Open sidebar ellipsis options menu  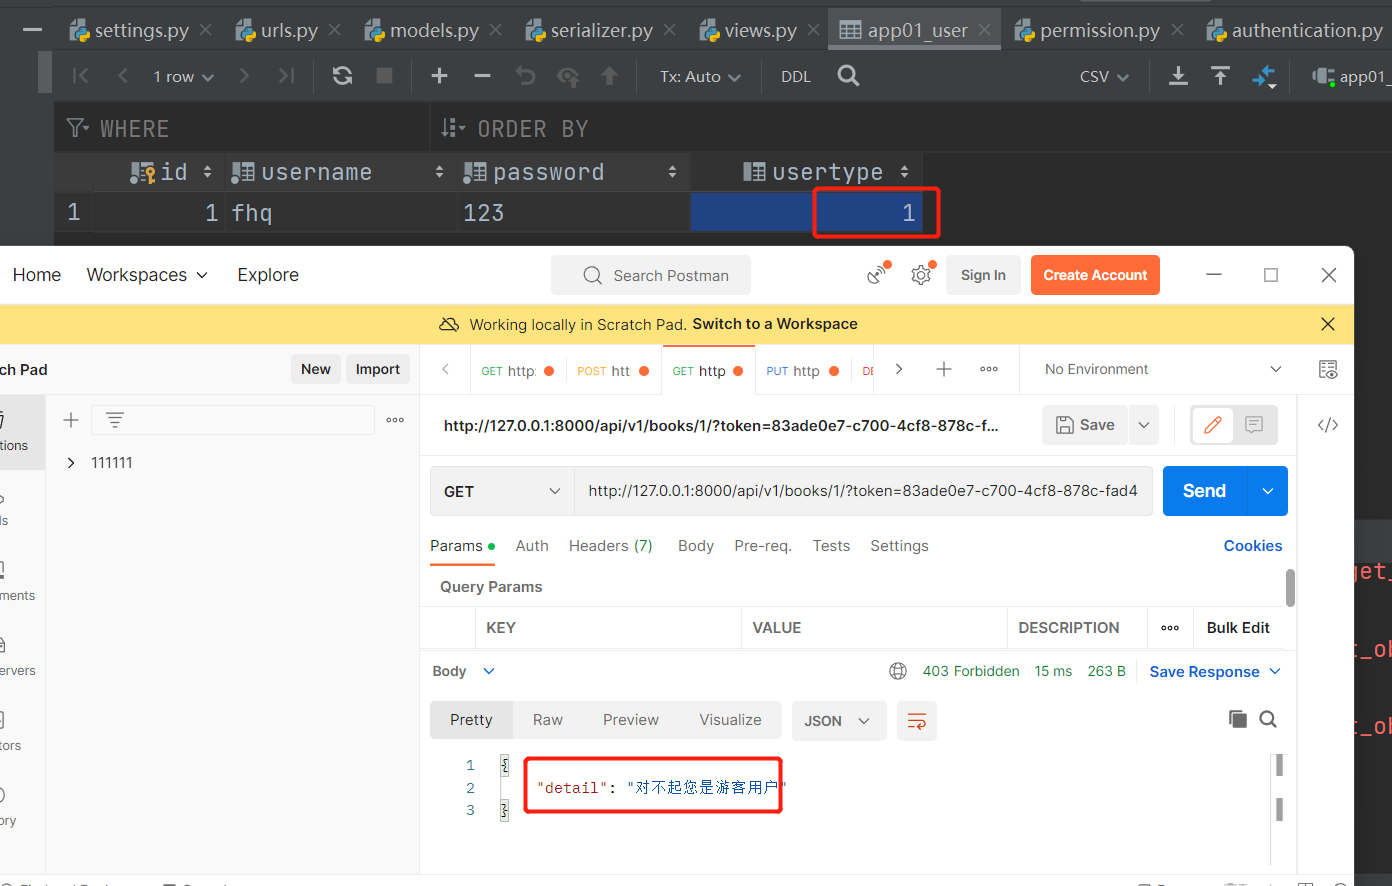[395, 420]
